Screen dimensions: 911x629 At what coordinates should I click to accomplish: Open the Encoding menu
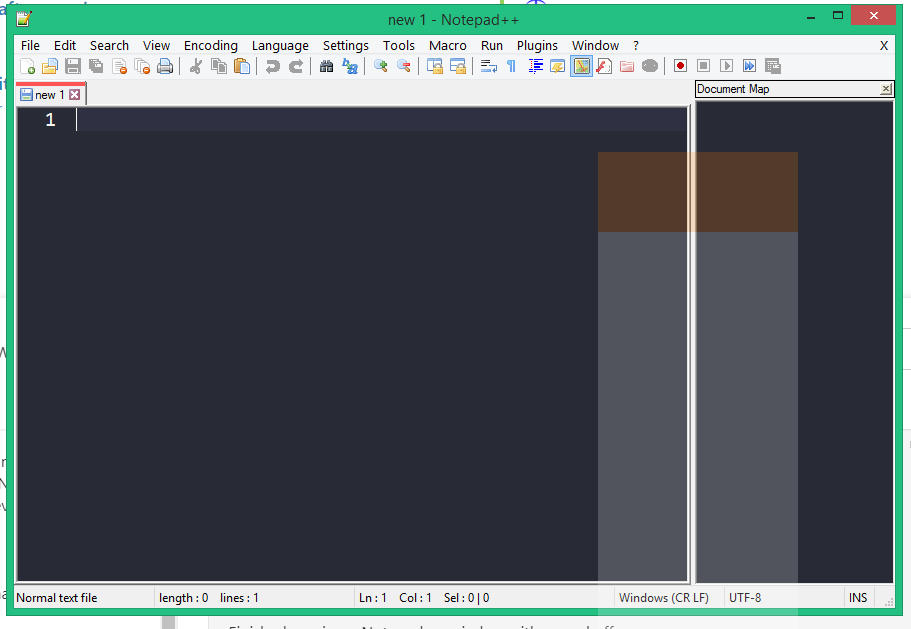point(211,45)
